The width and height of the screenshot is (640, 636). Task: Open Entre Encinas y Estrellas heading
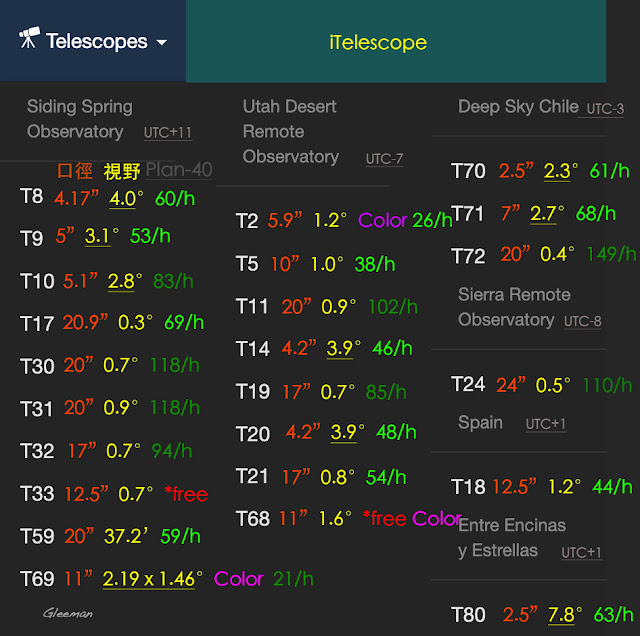pyautogui.click(x=512, y=538)
